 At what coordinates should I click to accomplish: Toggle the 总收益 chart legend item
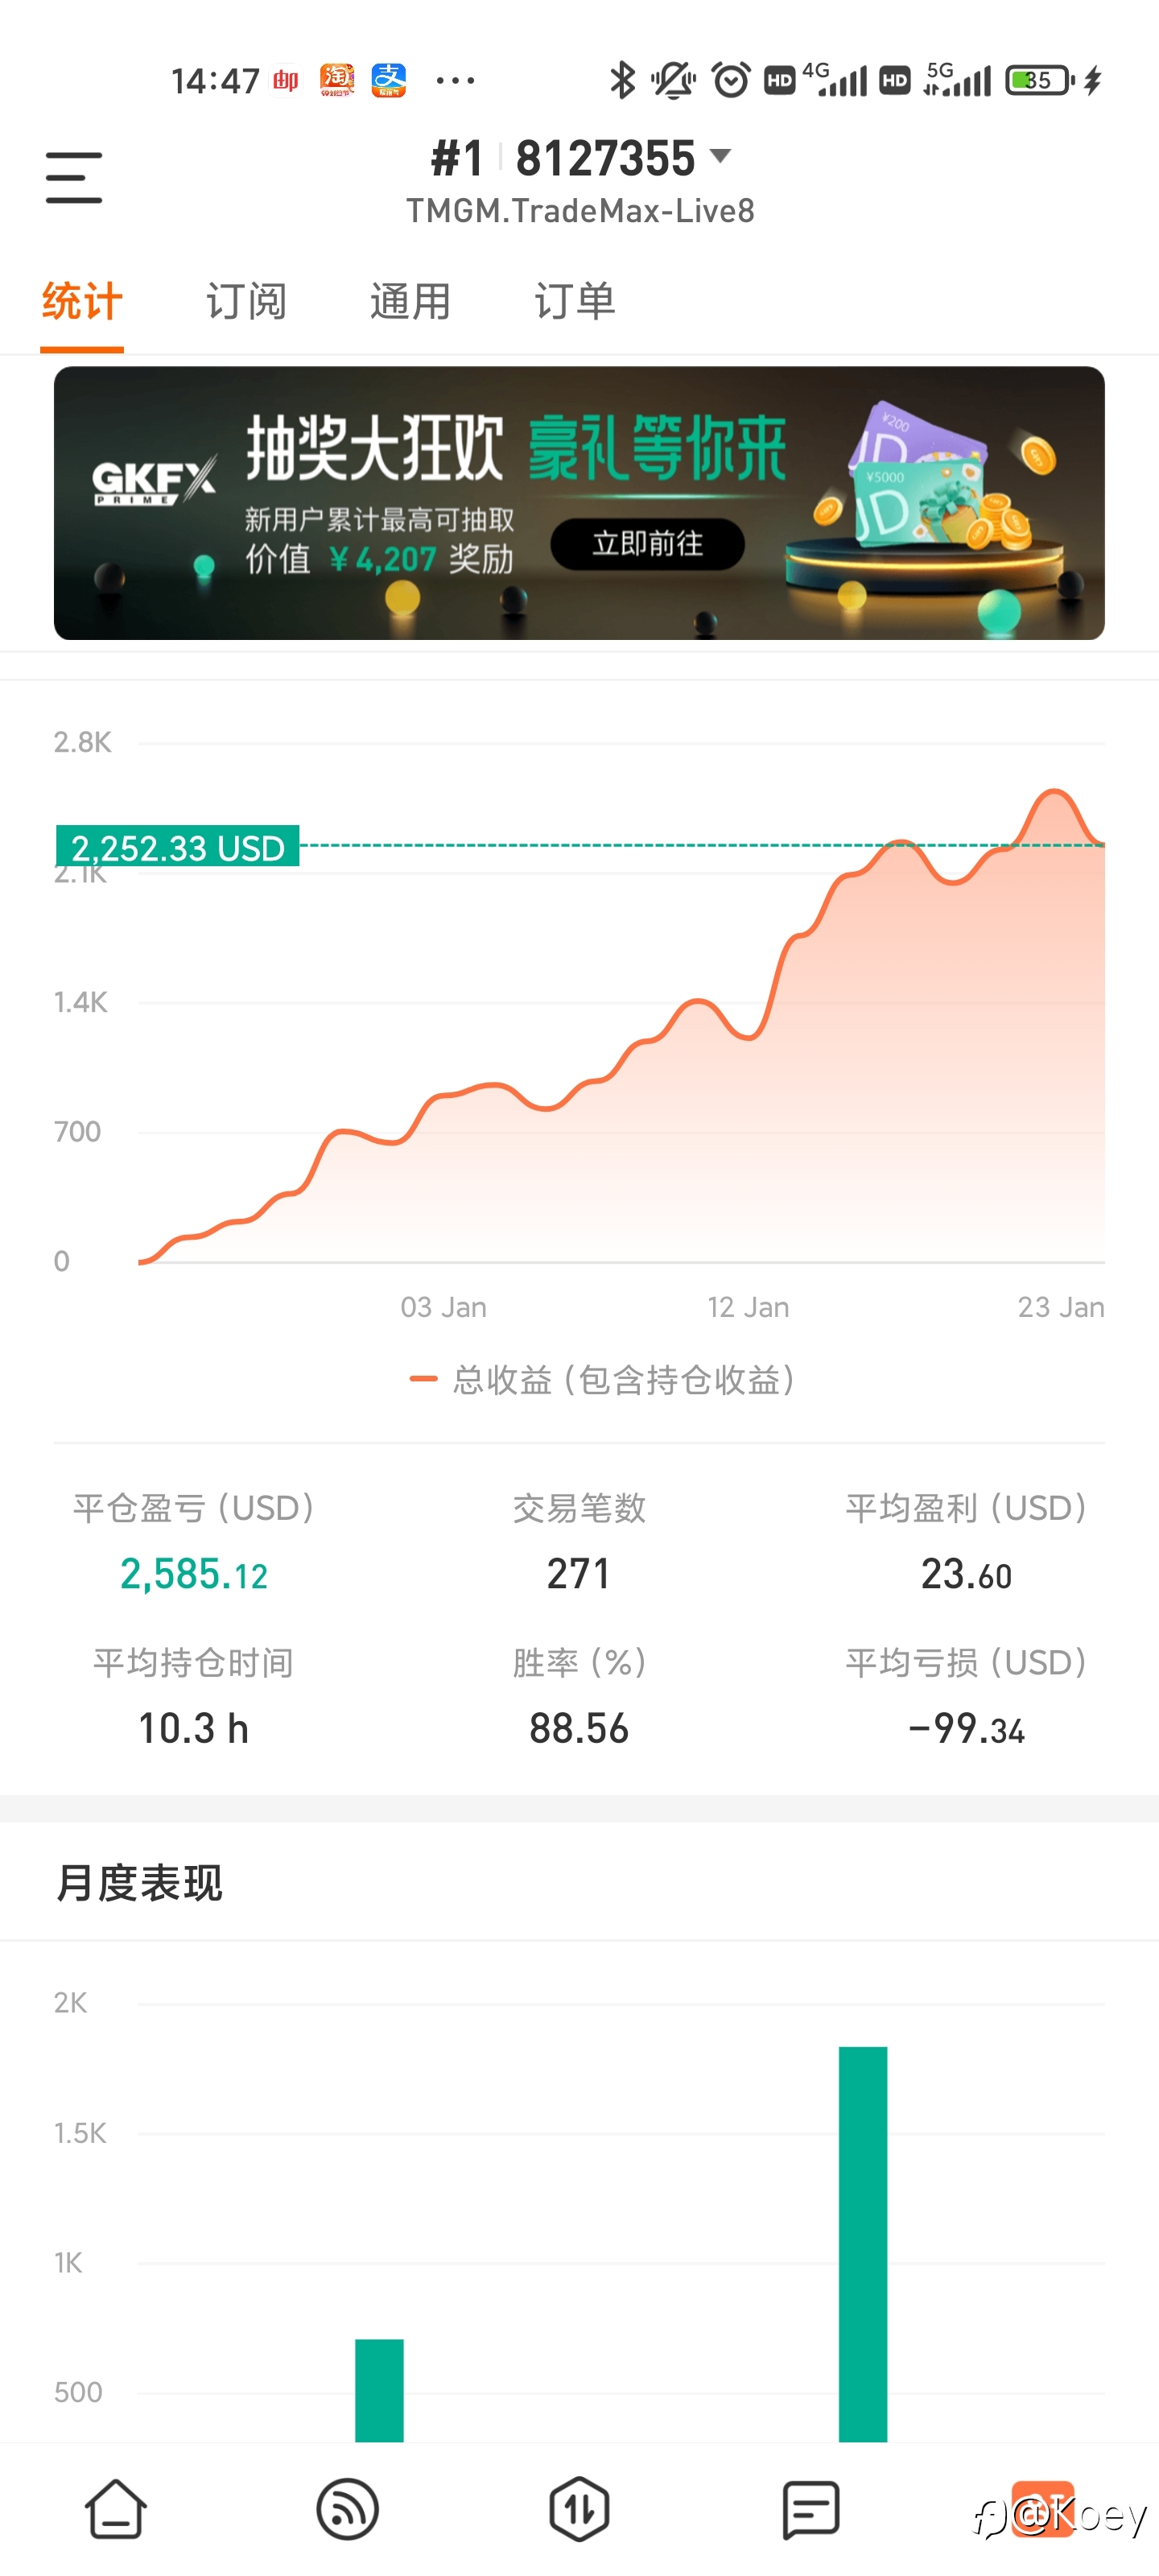click(x=603, y=1380)
